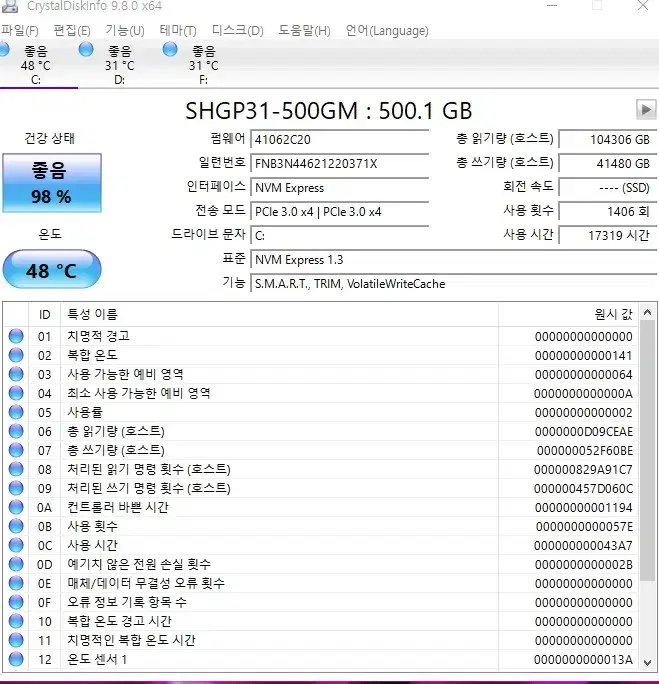Click the drive letter field C:

(x=339, y=236)
